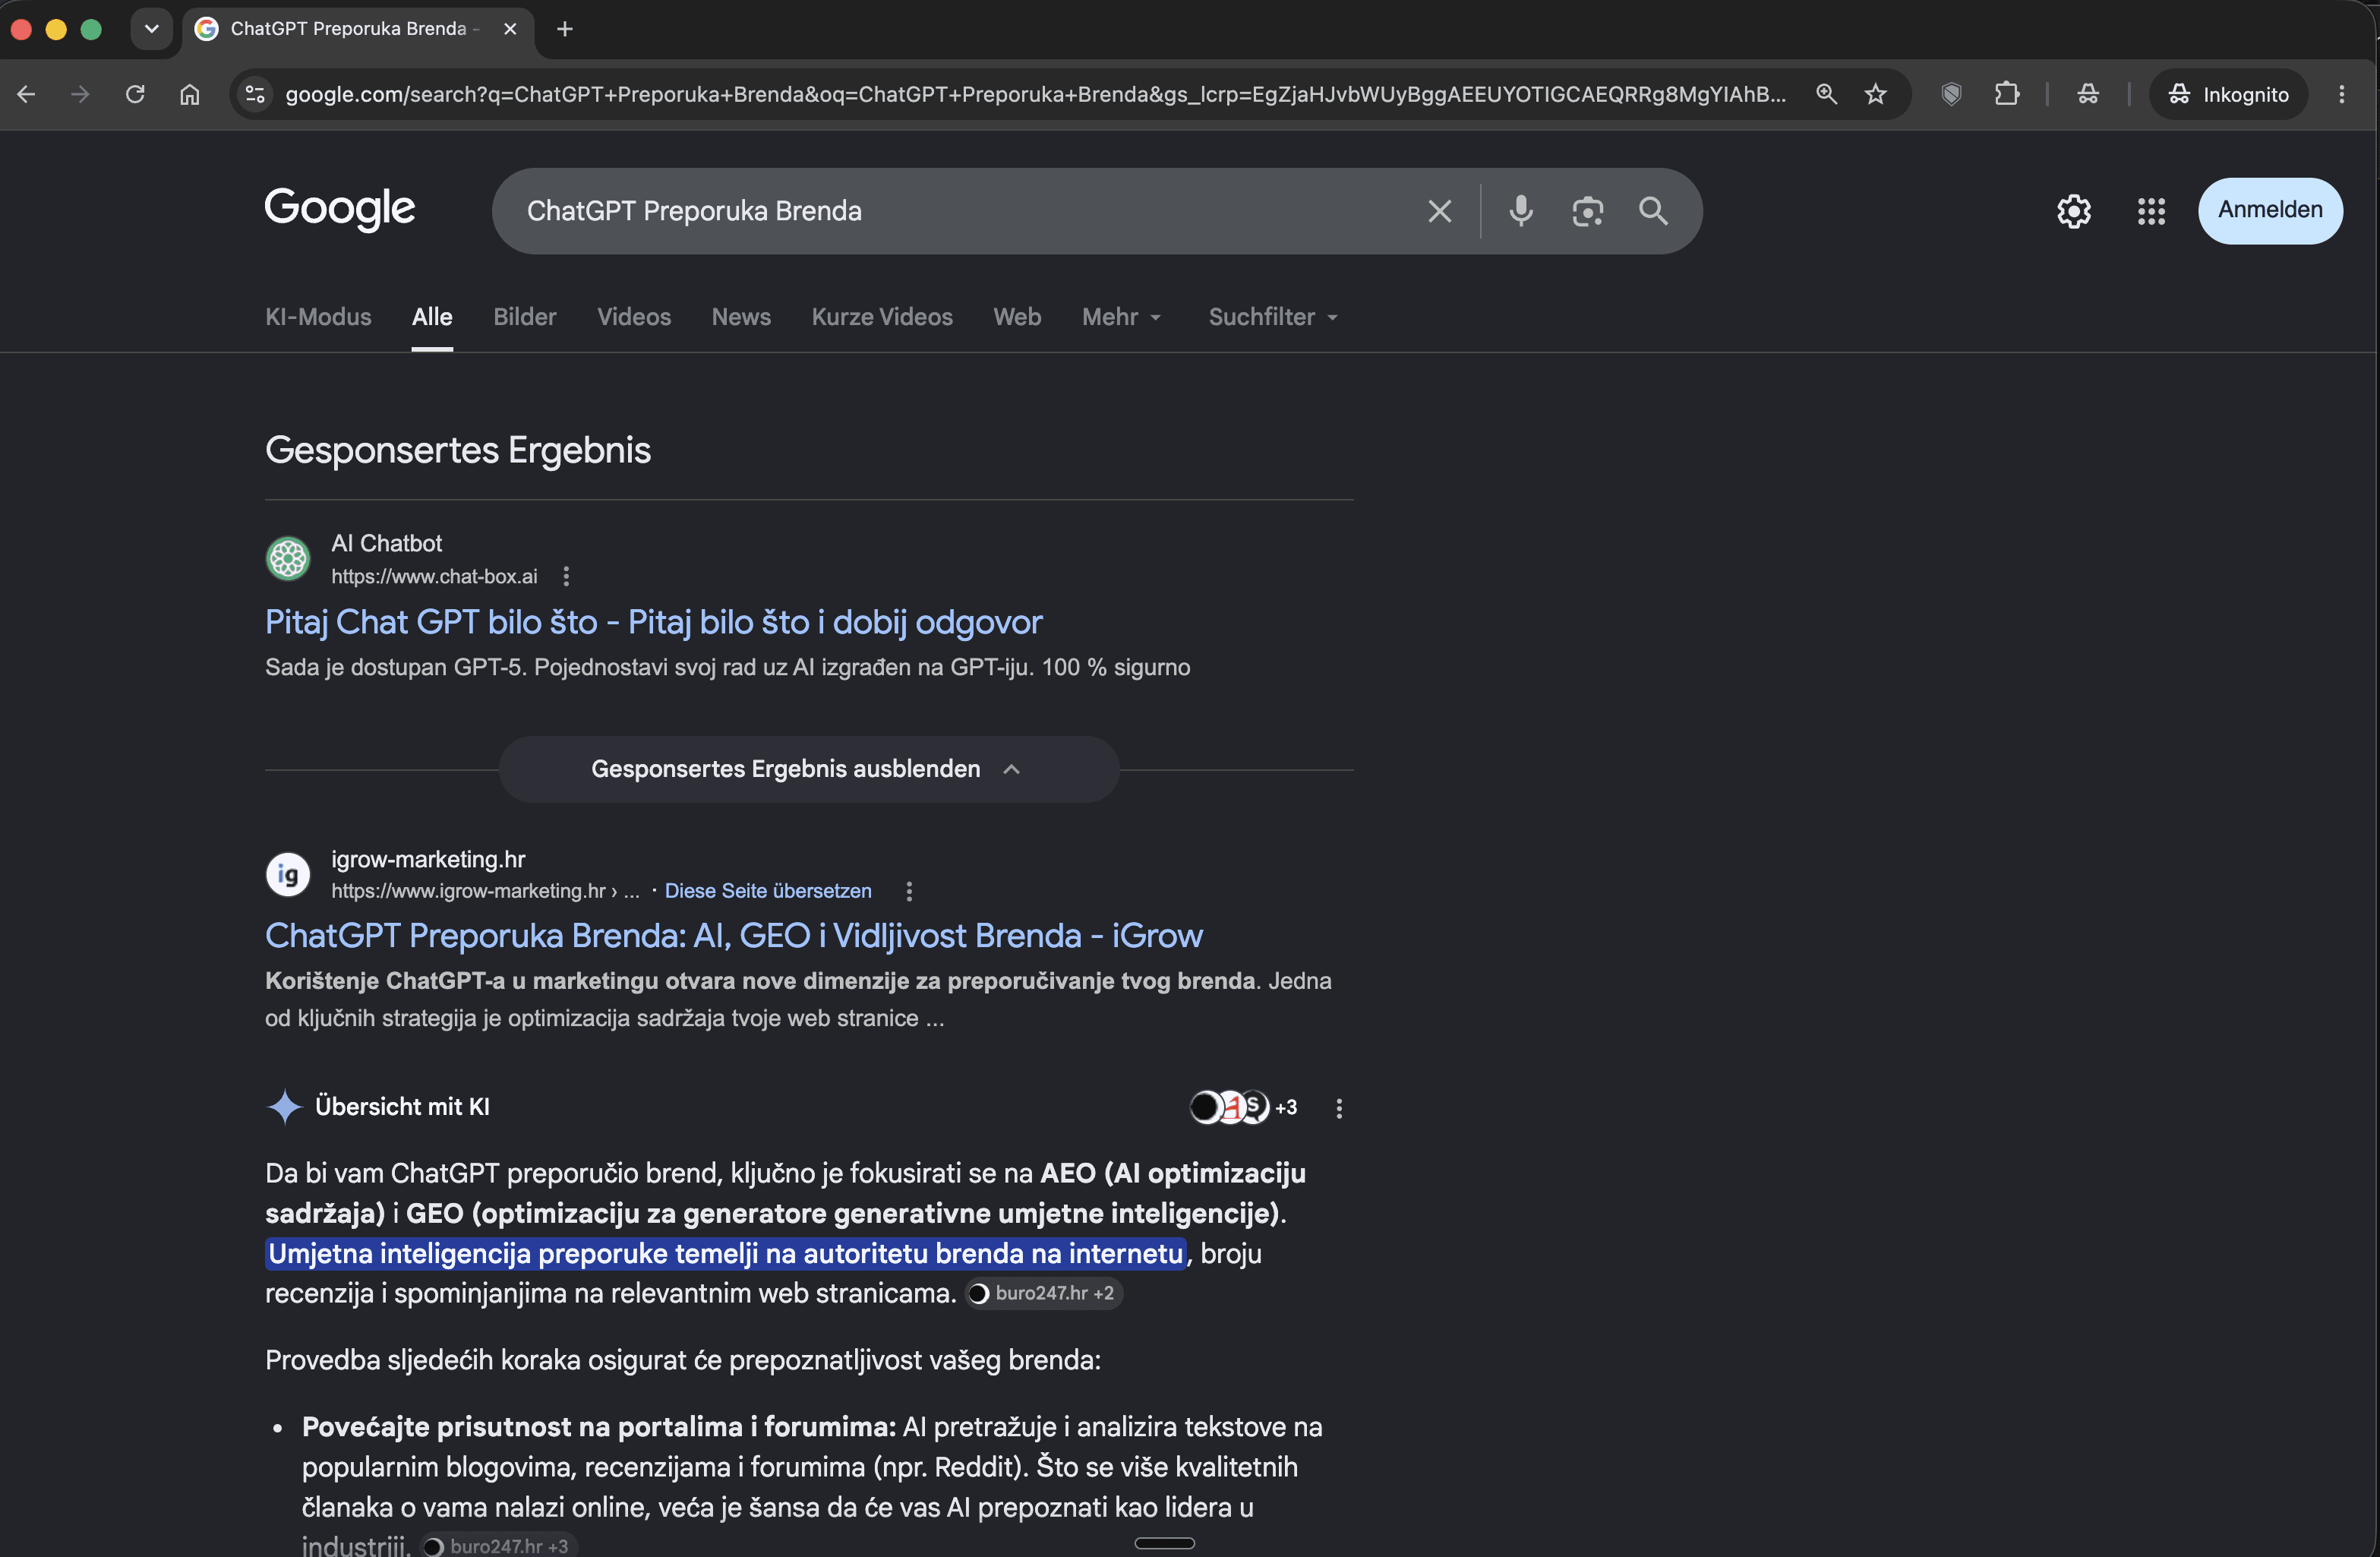Switch to Bilder tab
The image size is (2380, 1557).
pos(525,317)
